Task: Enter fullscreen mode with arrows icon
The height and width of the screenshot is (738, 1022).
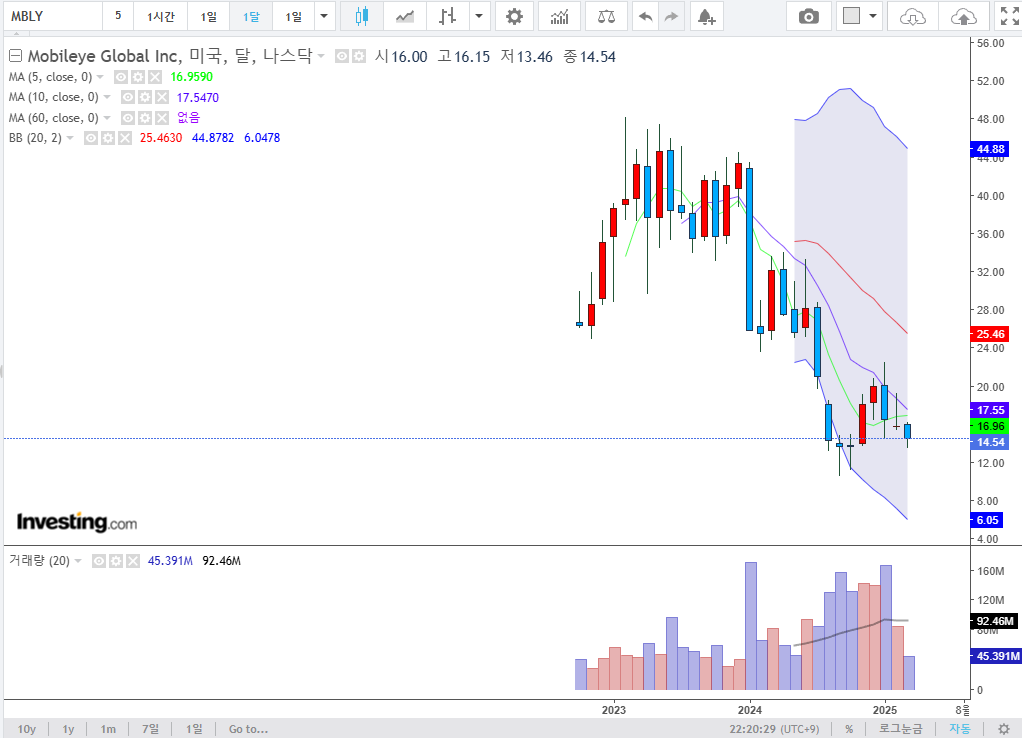Action: click(1010, 16)
